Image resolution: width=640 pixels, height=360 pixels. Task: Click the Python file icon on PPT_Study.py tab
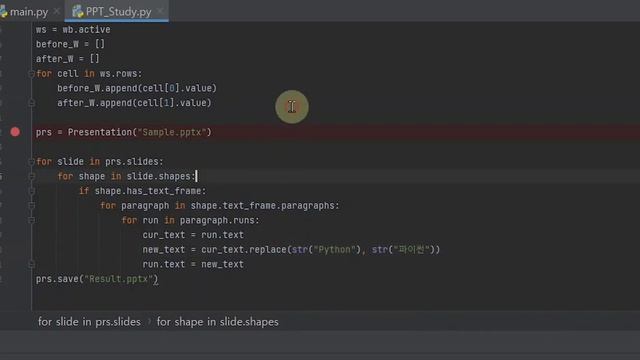[x=77, y=12]
